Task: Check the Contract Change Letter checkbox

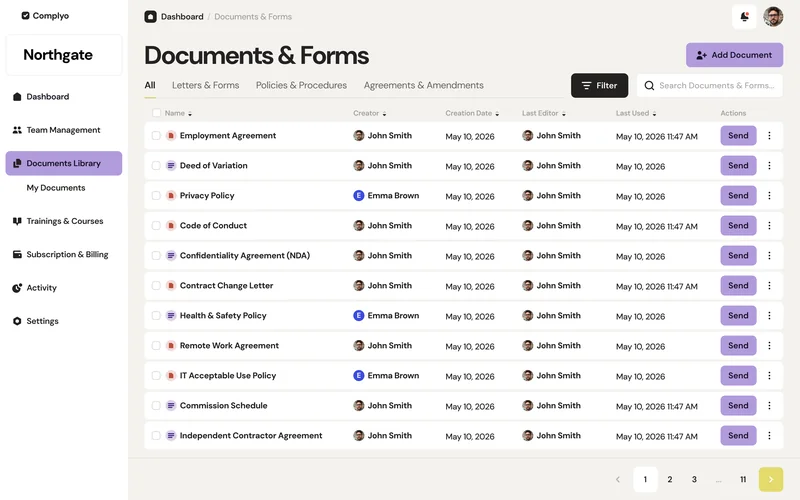Action: 156,286
